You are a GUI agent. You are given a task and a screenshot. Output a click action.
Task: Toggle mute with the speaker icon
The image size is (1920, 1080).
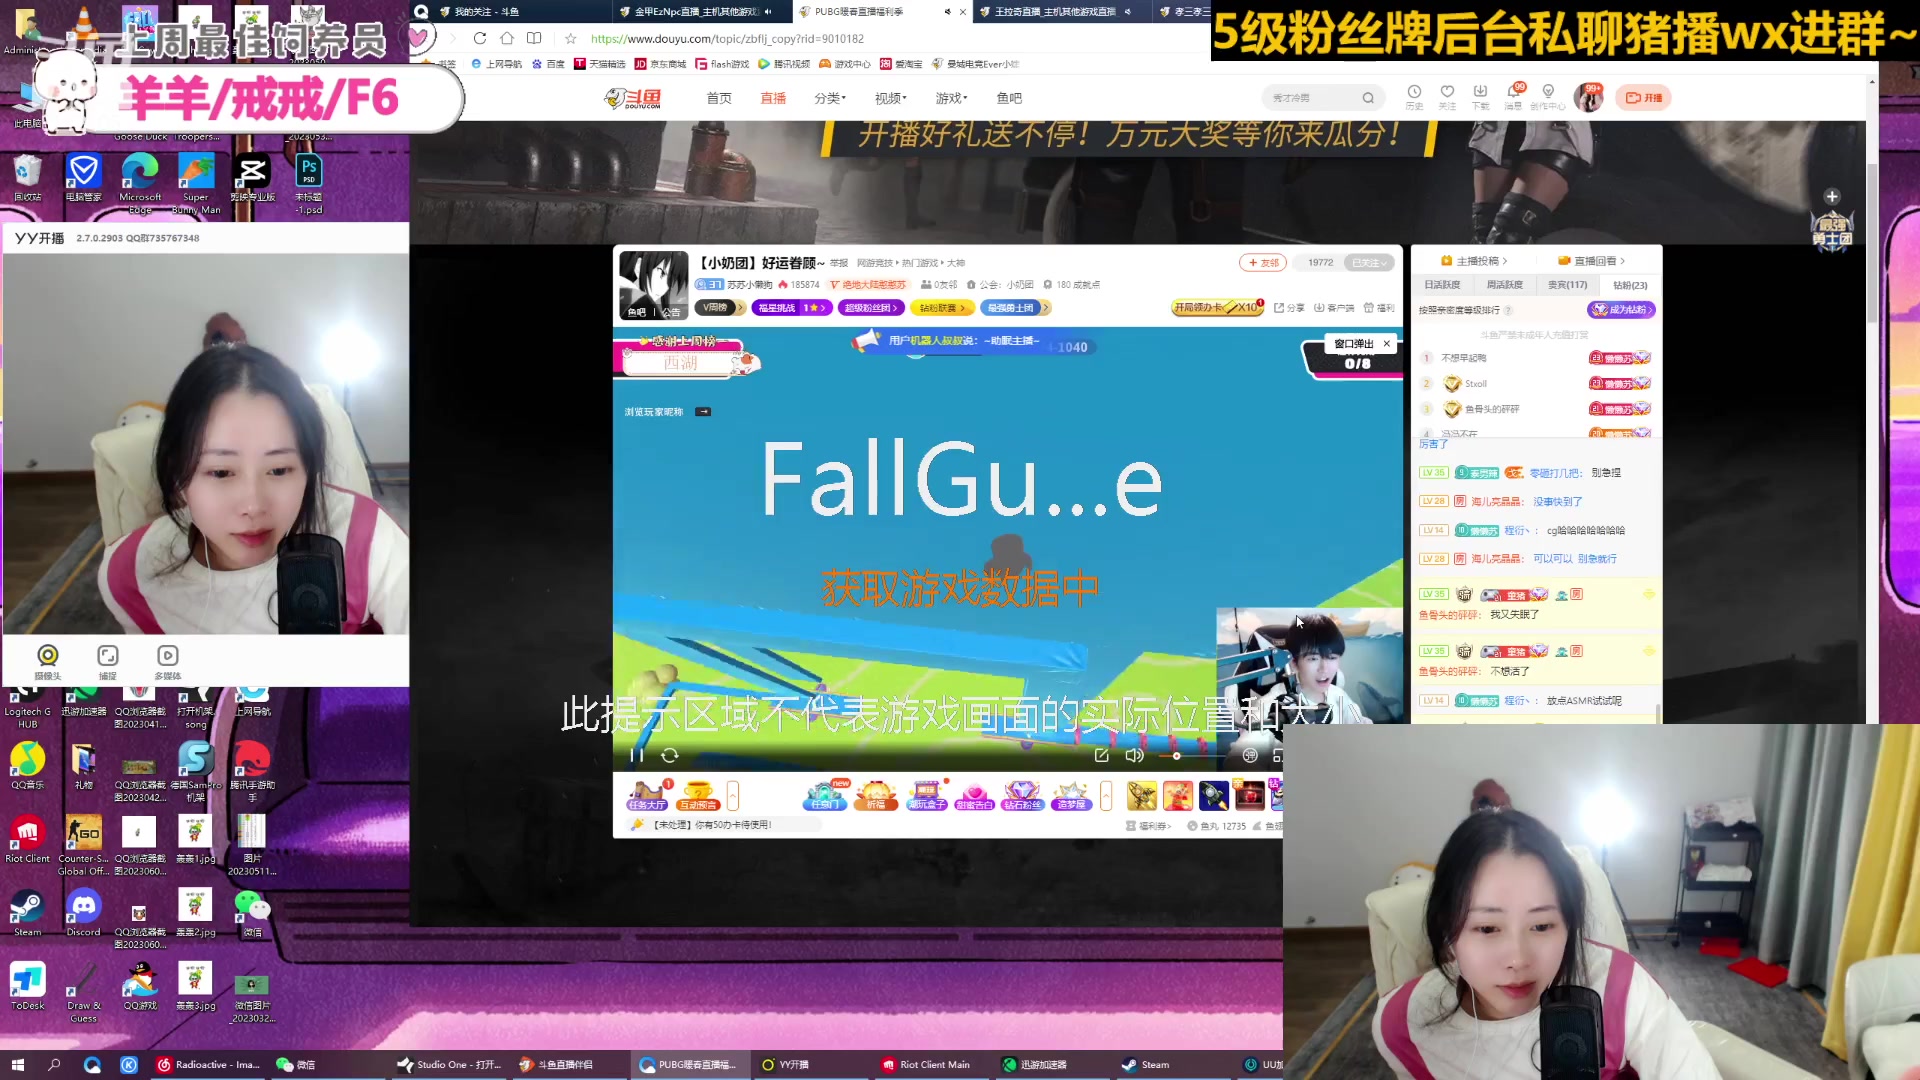(x=1135, y=756)
